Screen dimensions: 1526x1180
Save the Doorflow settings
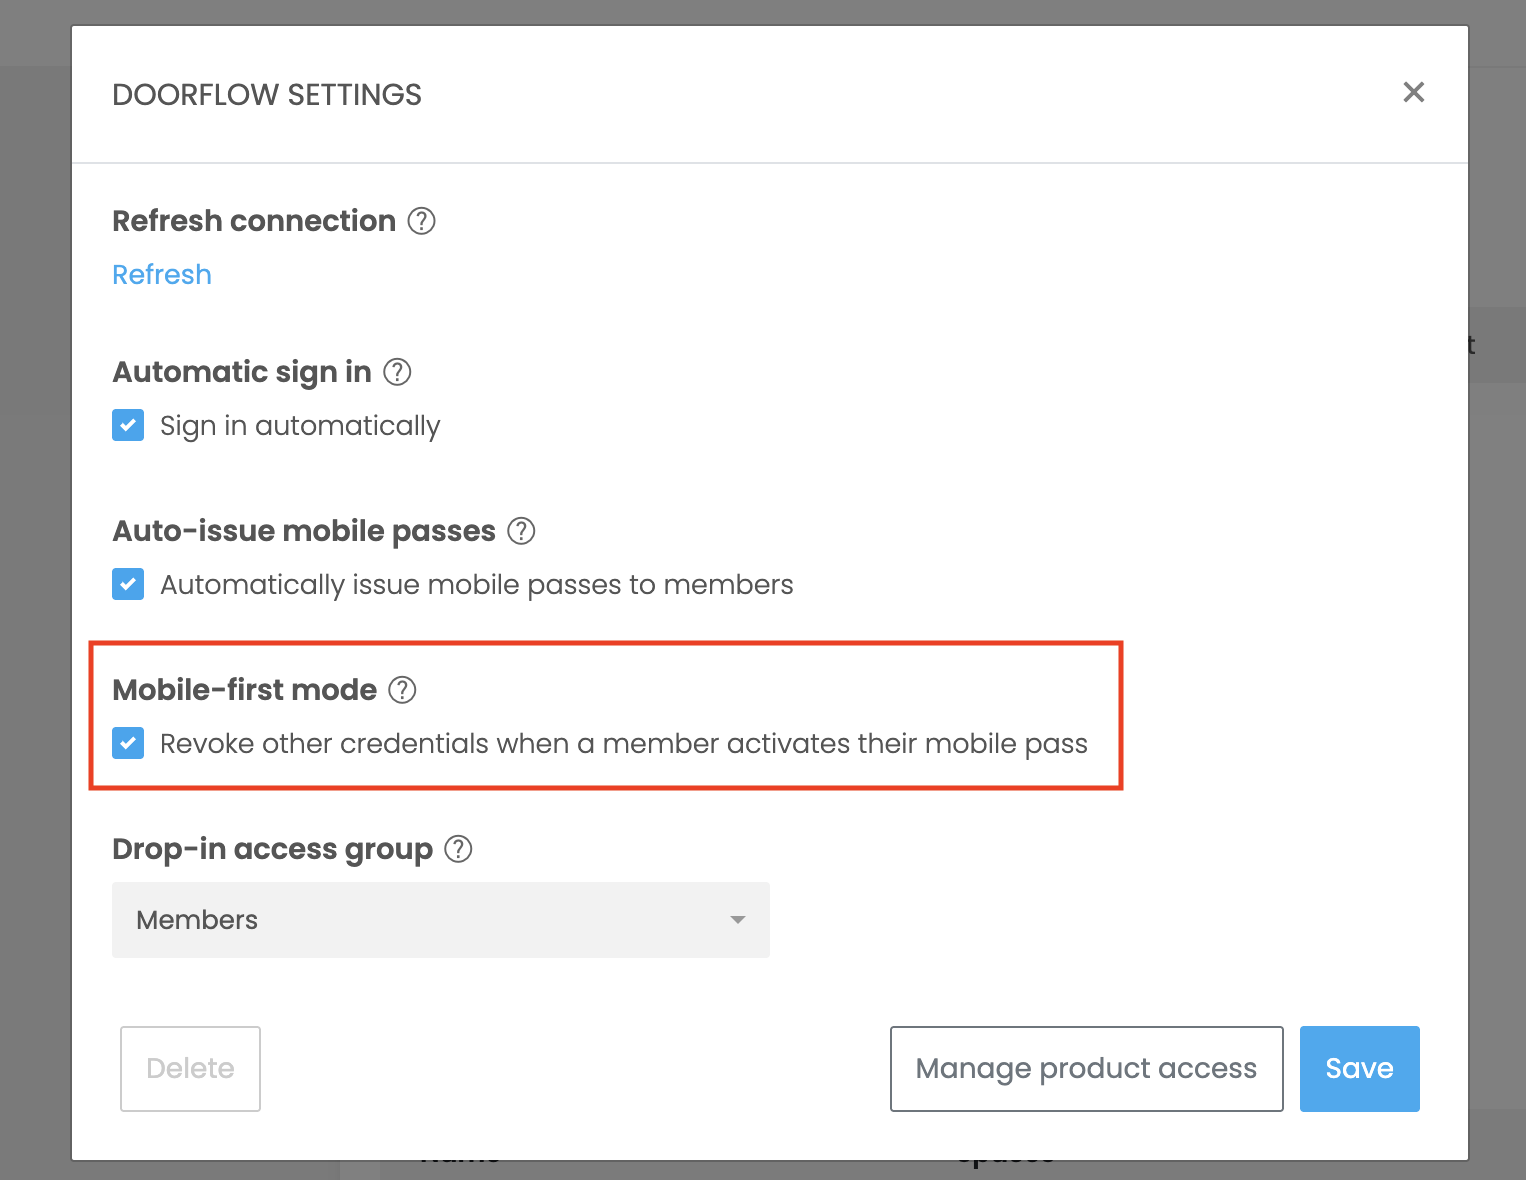click(x=1359, y=1068)
